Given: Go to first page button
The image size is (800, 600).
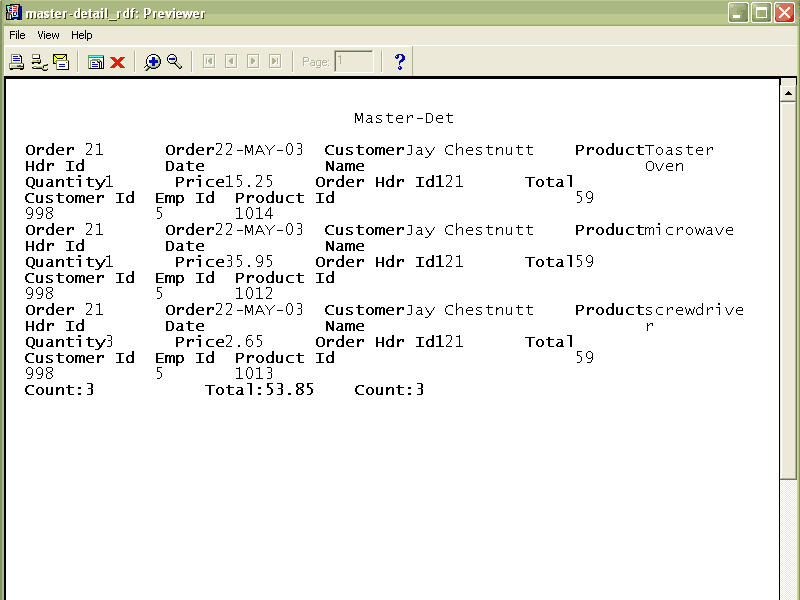Looking at the screenshot, I should coord(209,62).
